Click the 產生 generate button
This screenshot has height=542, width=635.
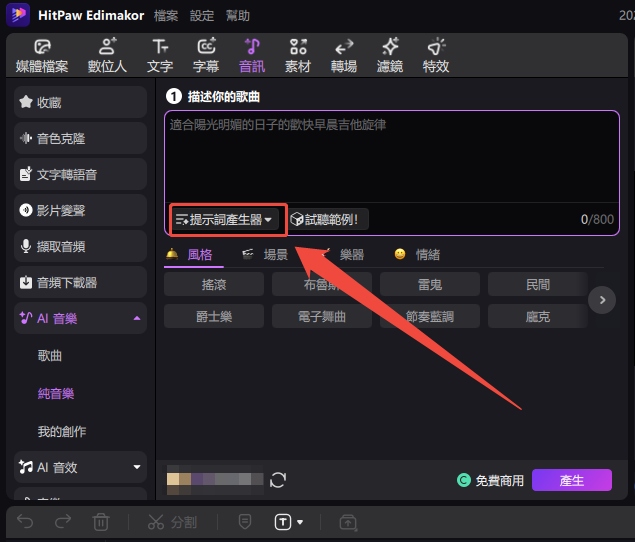click(572, 480)
